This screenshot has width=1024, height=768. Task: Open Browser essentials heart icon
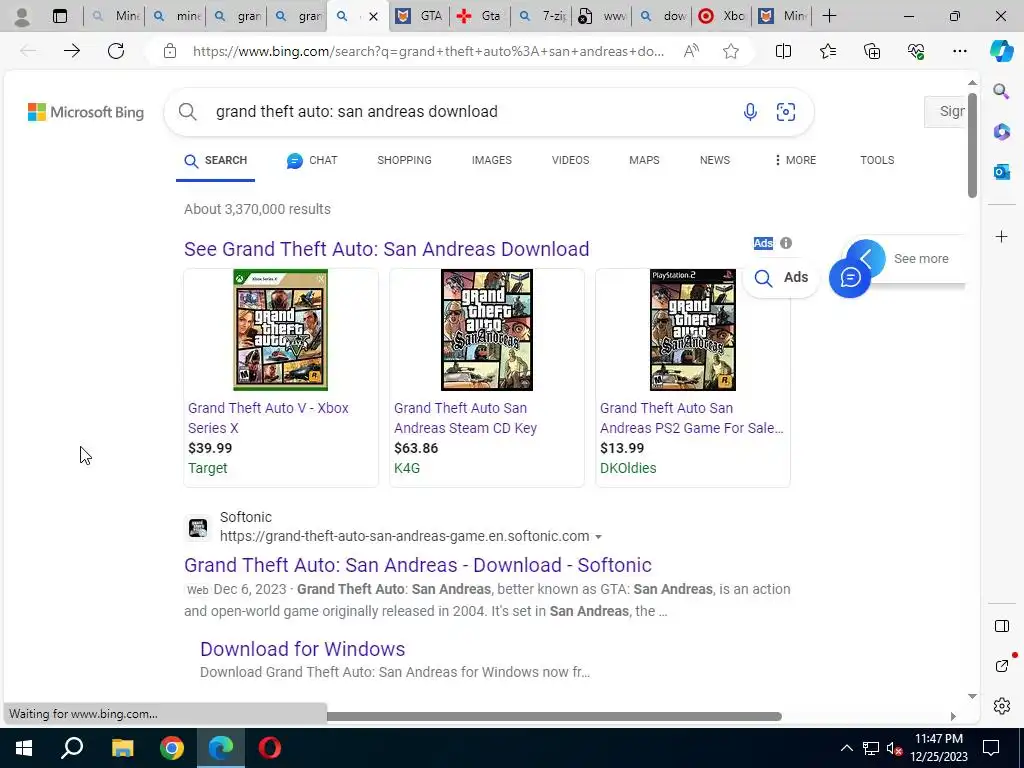click(x=916, y=51)
